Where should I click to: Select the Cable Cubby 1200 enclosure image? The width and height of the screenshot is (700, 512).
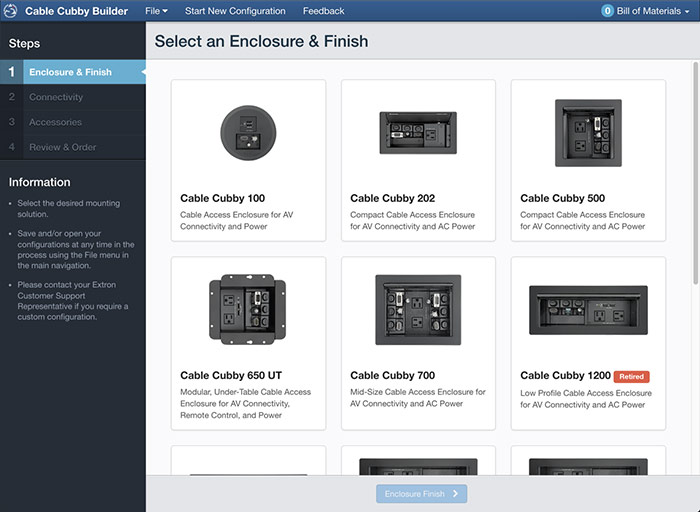click(588, 310)
